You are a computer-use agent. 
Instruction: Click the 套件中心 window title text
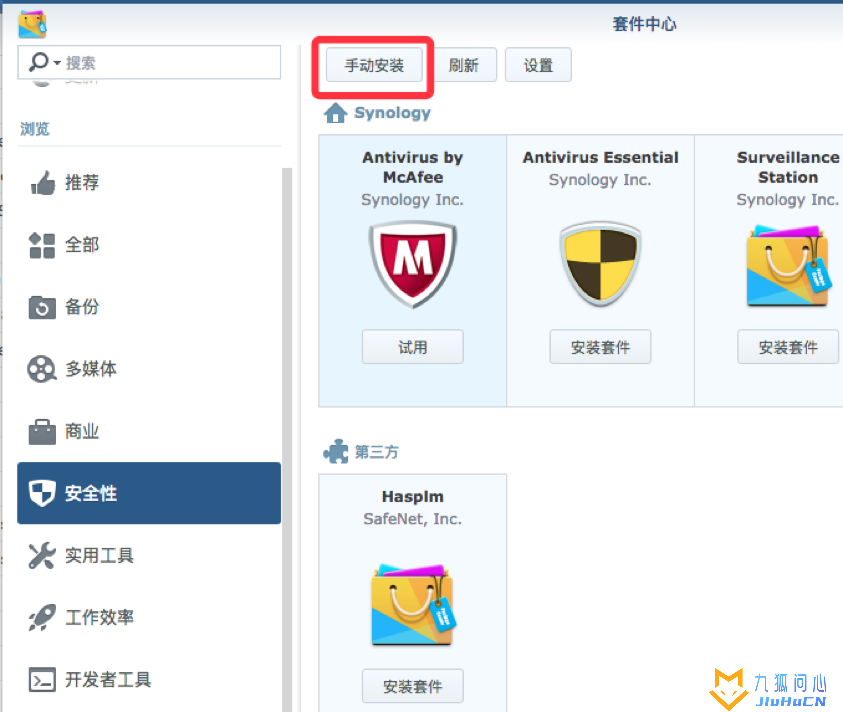645,24
